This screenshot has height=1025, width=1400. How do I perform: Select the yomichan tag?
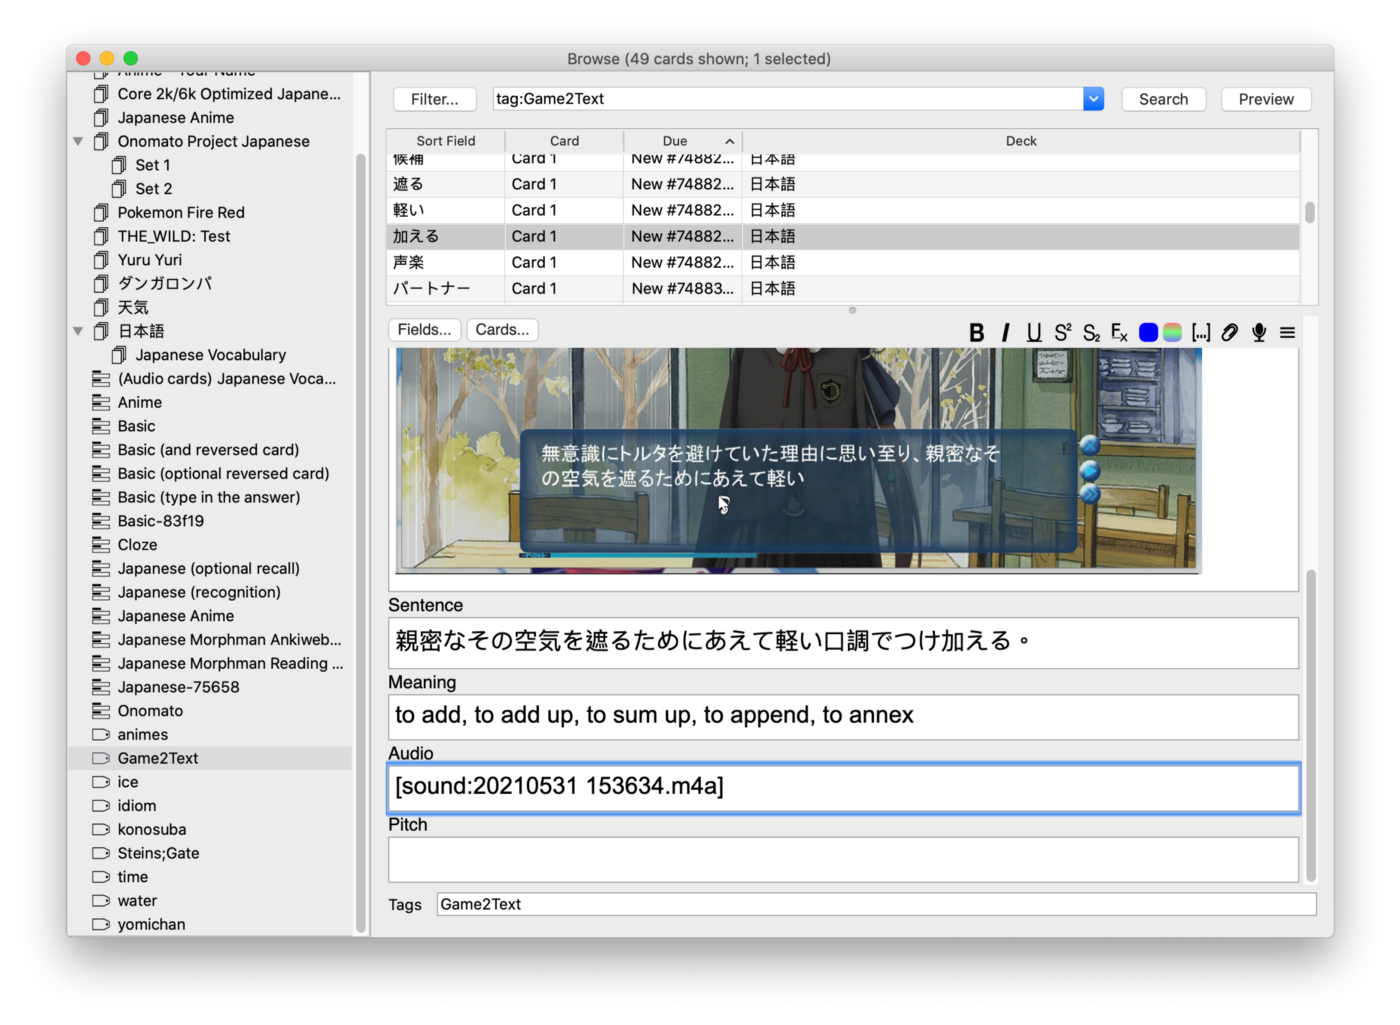[x=151, y=925]
